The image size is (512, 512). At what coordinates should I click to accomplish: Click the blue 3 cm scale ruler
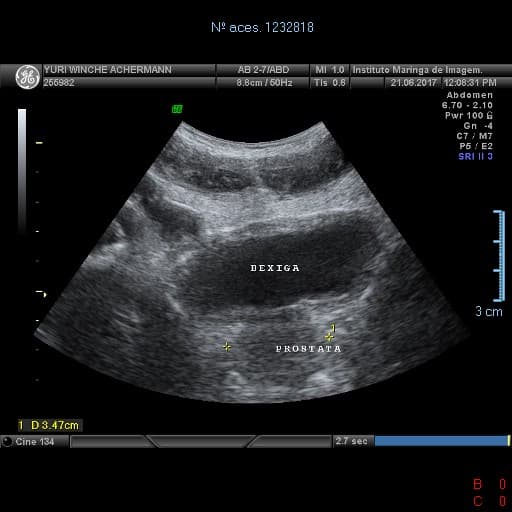(x=499, y=256)
